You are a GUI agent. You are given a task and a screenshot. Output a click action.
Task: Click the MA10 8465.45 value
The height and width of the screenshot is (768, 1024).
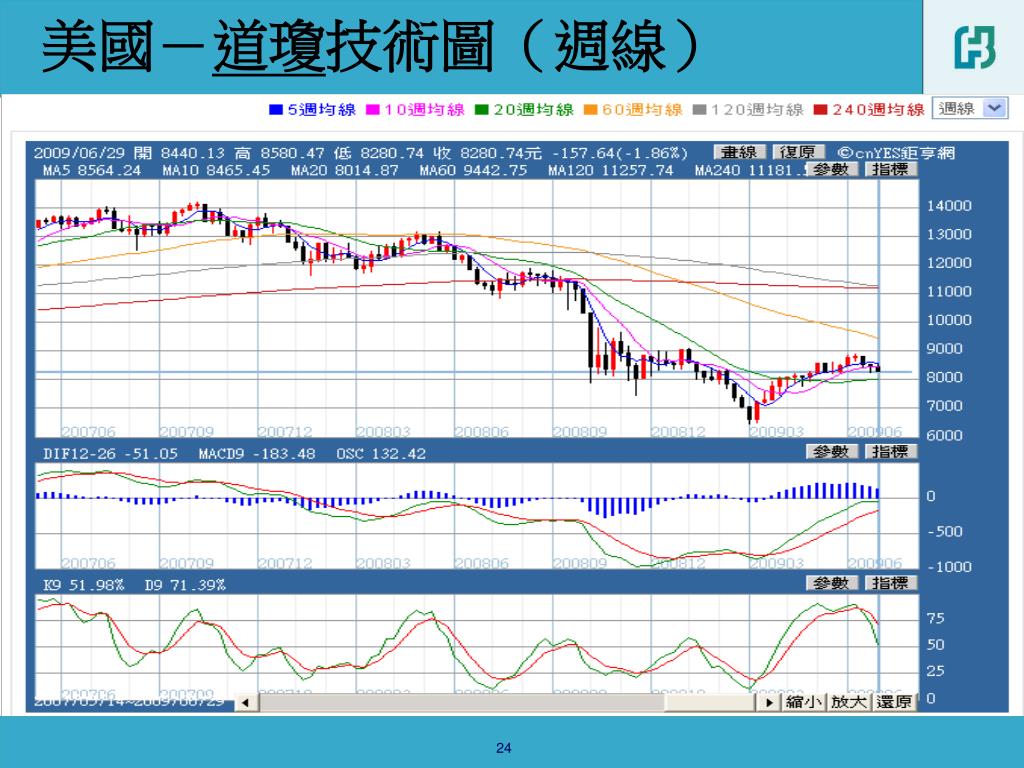tap(216, 170)
